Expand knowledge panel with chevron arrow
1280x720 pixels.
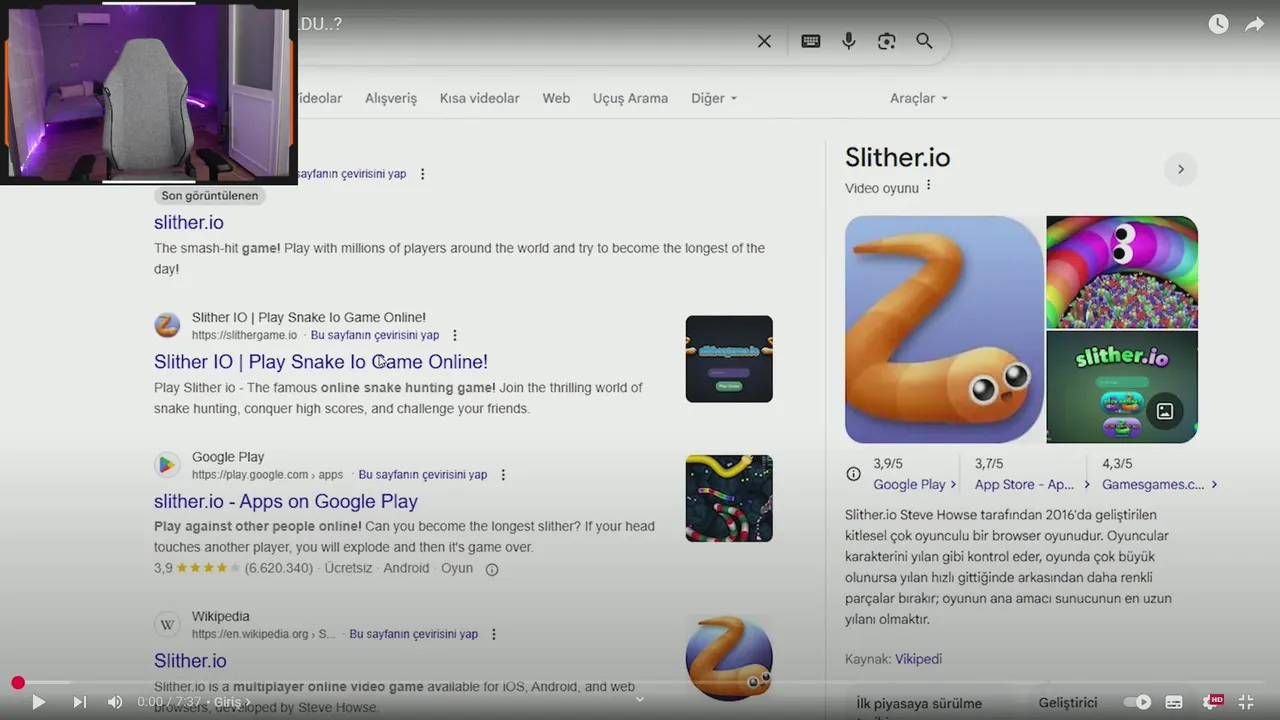point(1180,169)
